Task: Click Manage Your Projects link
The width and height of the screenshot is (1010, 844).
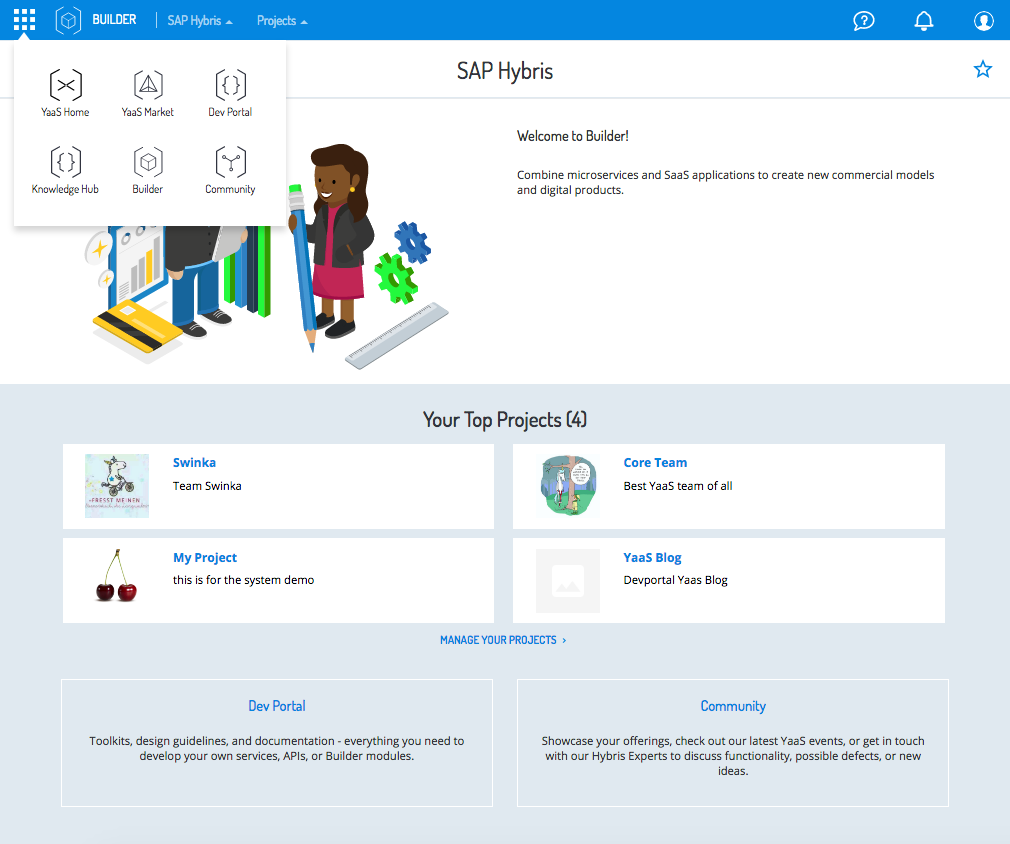Action: coord(503,640)
